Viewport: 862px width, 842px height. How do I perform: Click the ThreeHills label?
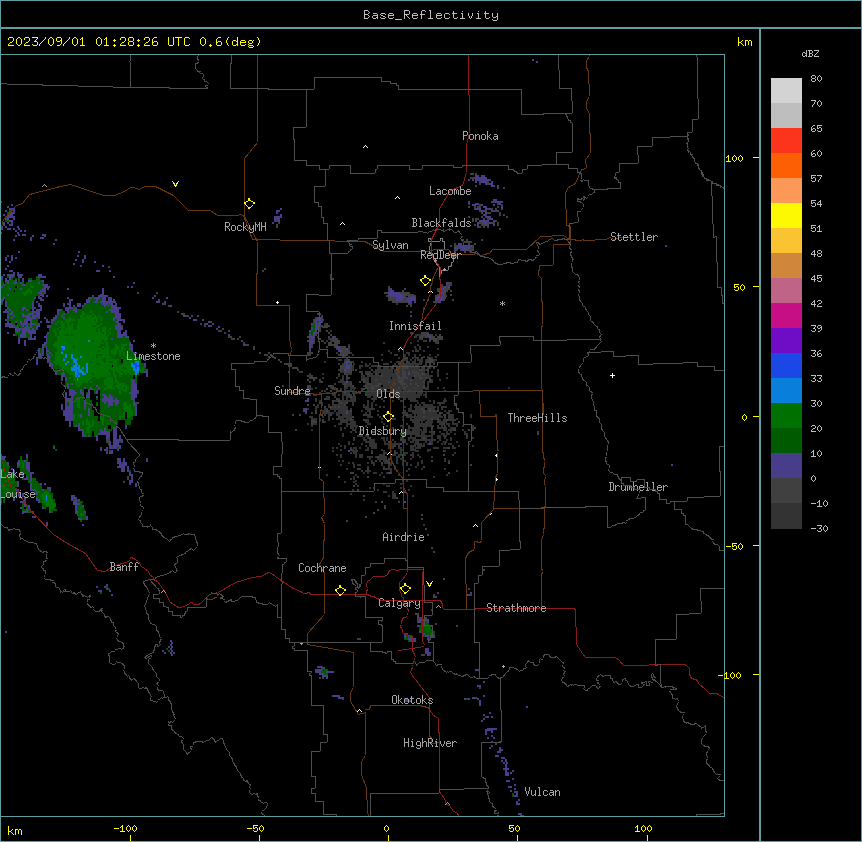(537, 418)
